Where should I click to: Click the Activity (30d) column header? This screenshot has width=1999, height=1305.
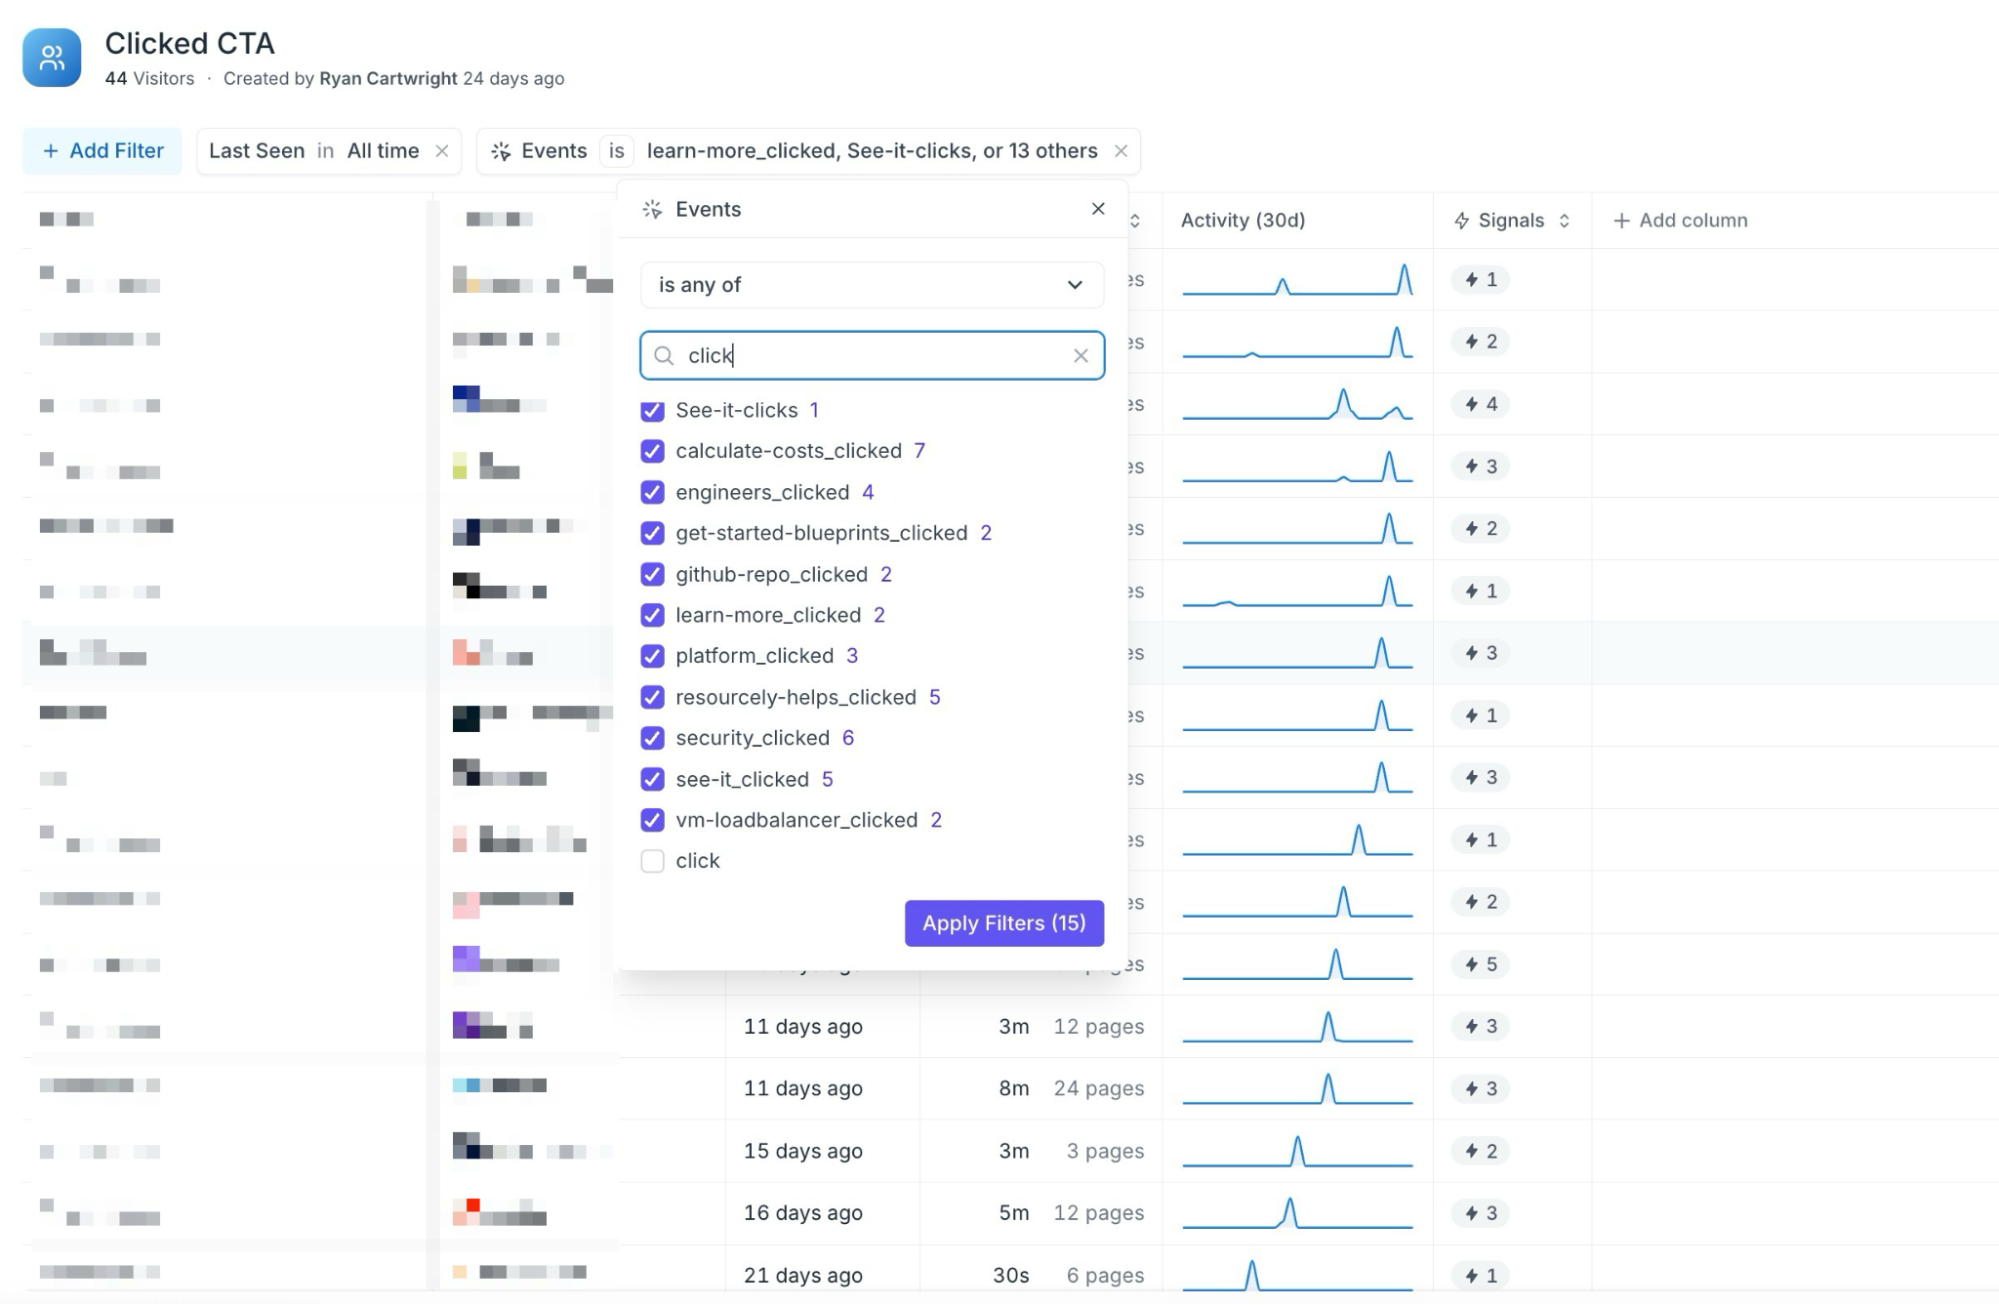pos(1242,221)
